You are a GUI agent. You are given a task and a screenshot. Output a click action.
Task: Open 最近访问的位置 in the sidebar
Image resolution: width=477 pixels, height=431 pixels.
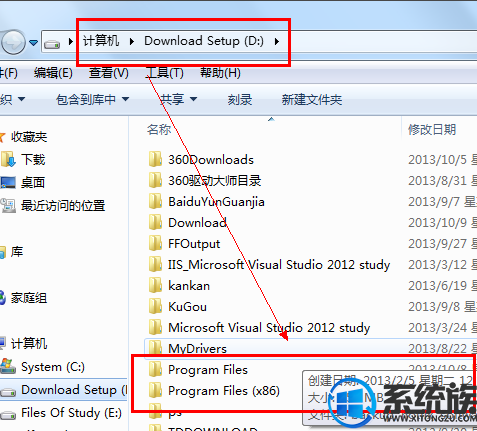coord(63,206)
